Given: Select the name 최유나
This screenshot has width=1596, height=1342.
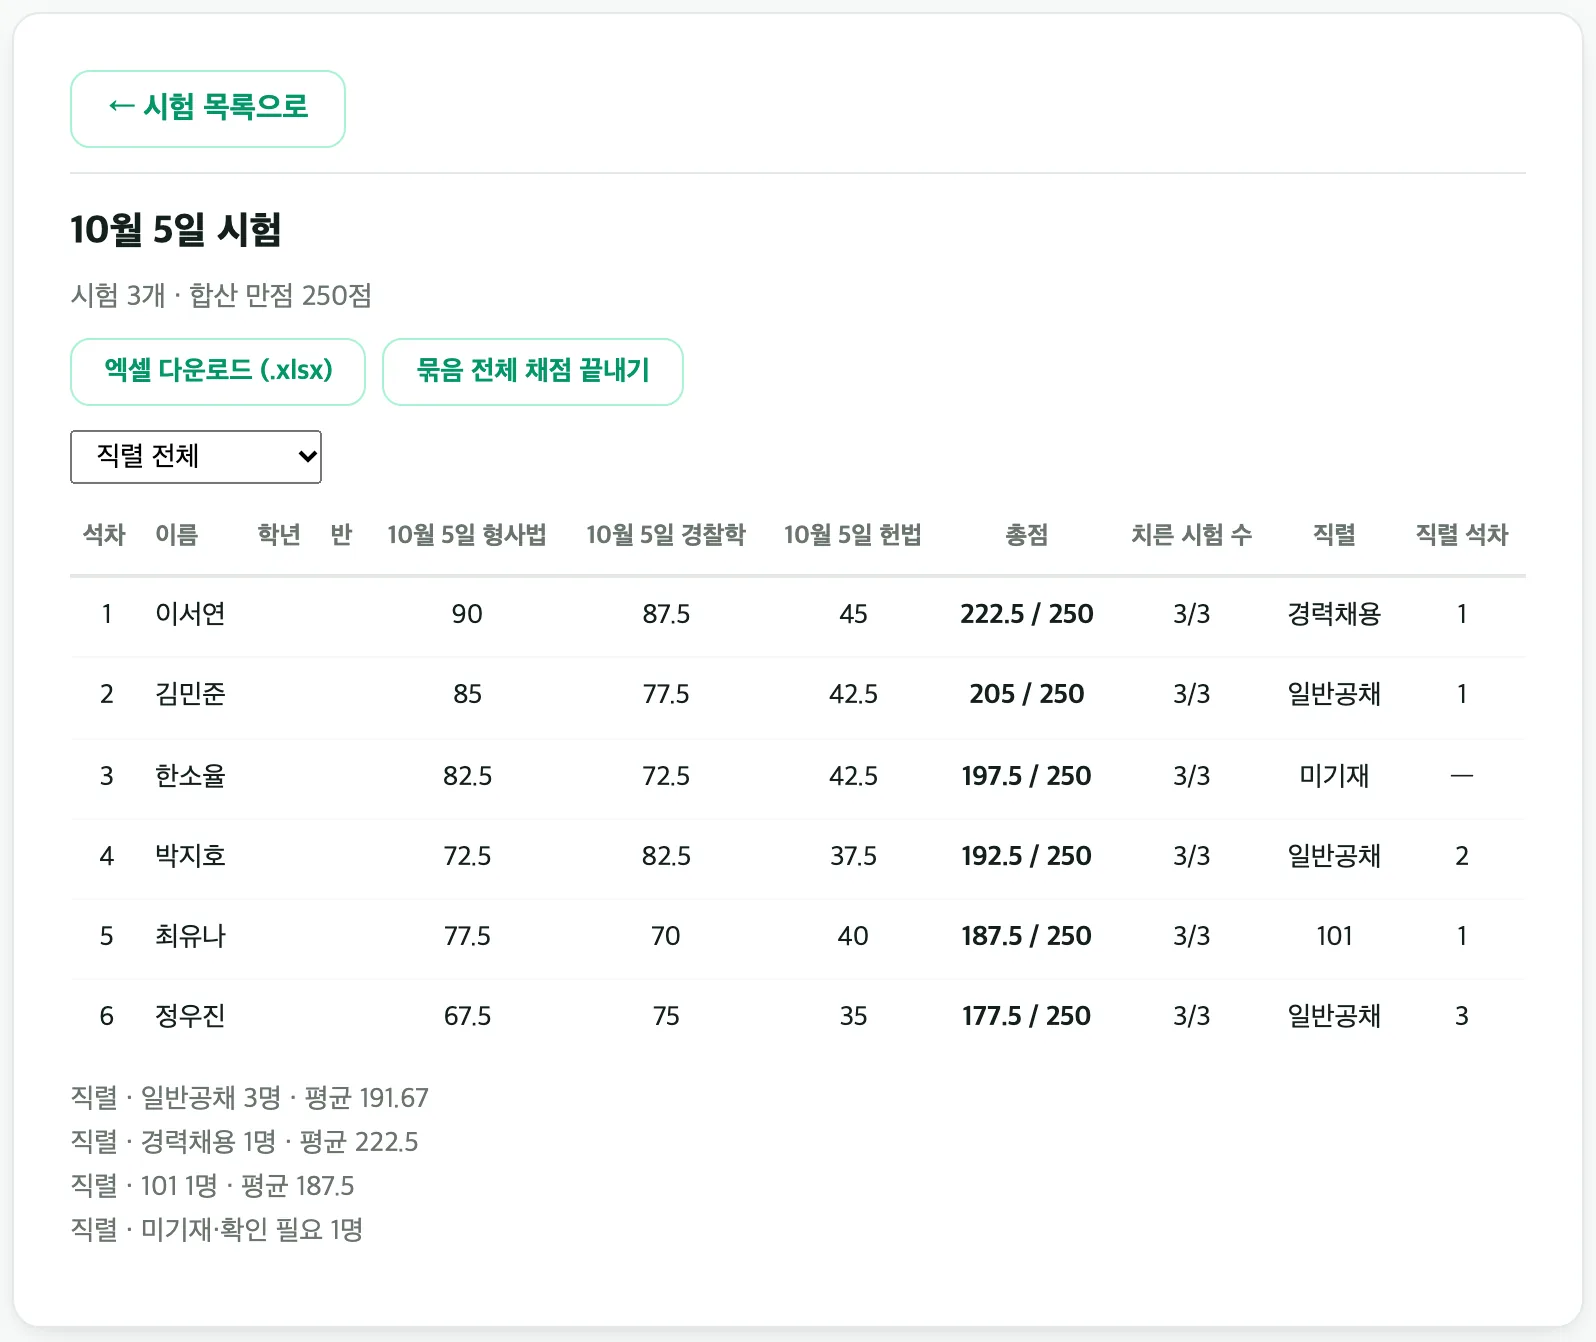Looking at the screenshot, I should pos(190,936).
